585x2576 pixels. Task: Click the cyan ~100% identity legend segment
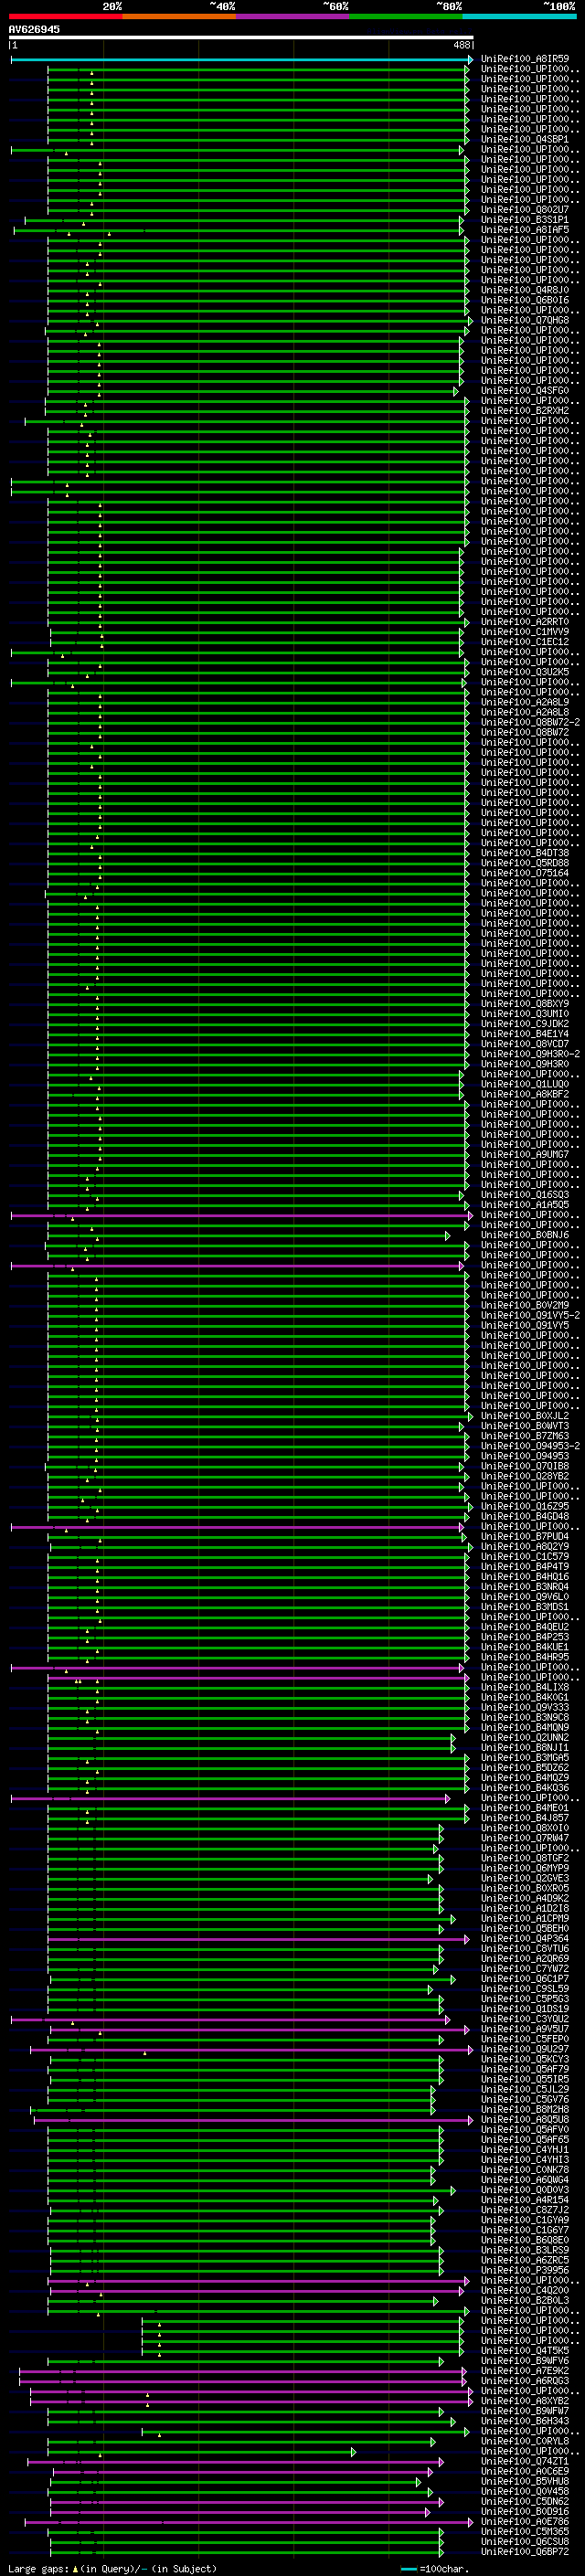tap(519, 16)
